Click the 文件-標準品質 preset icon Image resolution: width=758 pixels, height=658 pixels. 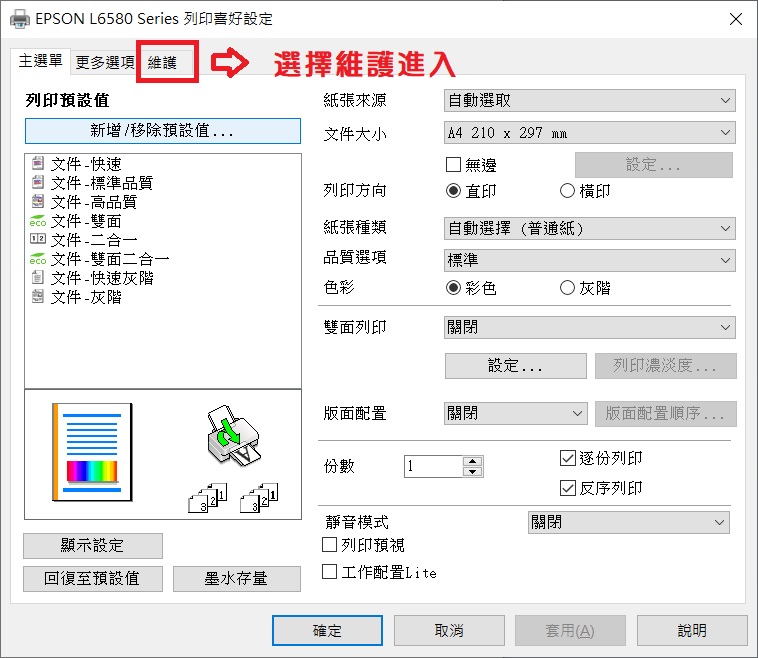click(38, 183)
